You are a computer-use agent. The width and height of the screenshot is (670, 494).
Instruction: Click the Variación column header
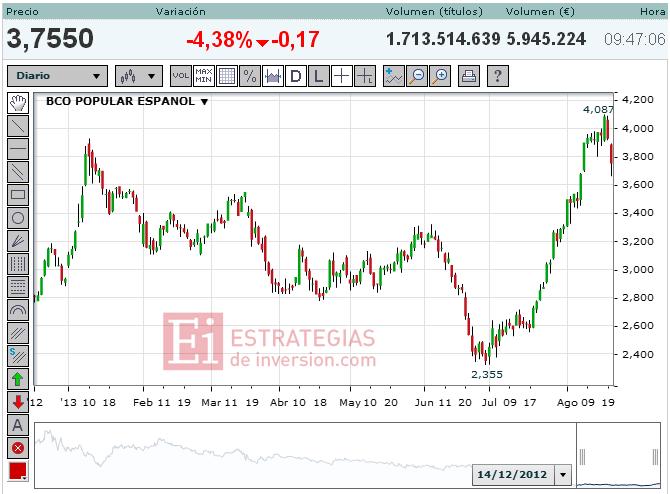181,12
